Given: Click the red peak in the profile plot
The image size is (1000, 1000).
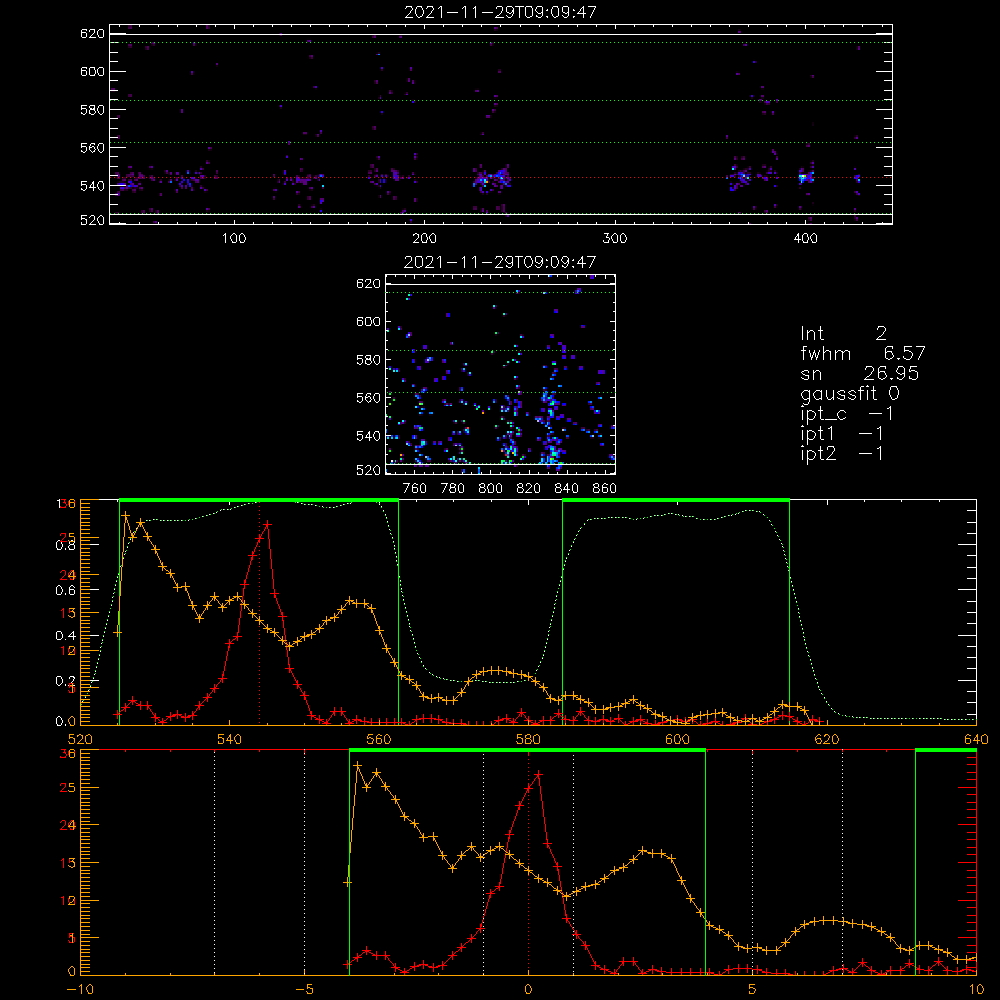Looking at the screenshot, I should (268, 524).
